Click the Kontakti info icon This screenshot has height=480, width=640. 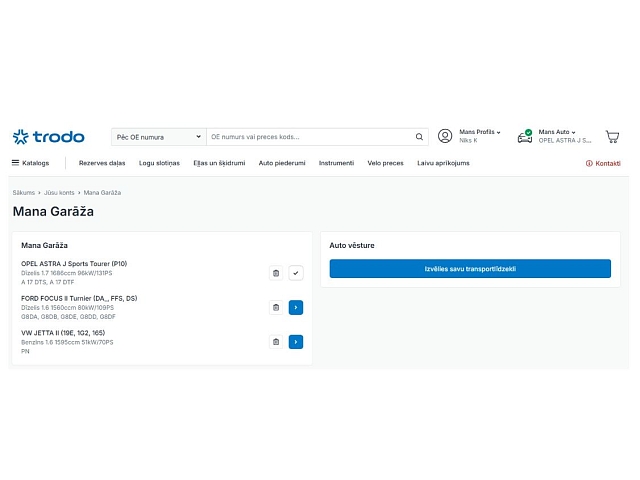589,163
